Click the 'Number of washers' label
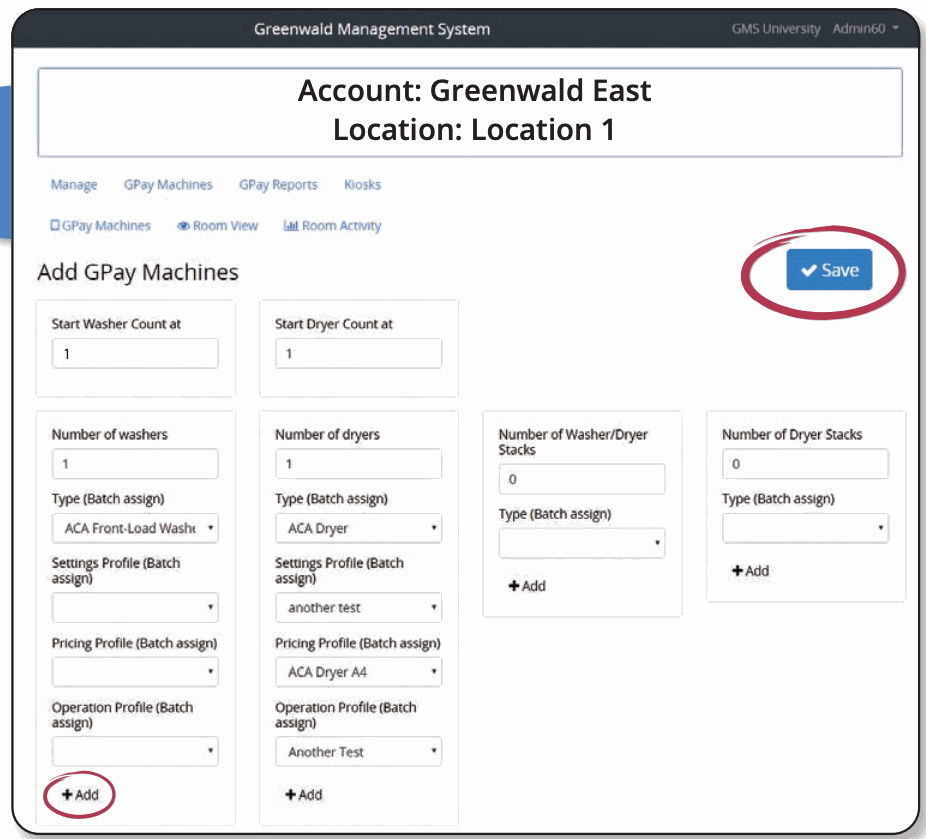 click(110, 435)
